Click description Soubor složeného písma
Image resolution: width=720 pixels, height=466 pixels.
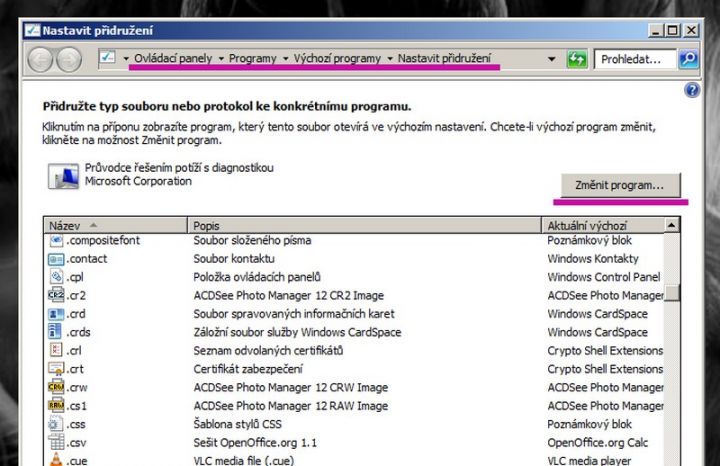coord(252,240)
